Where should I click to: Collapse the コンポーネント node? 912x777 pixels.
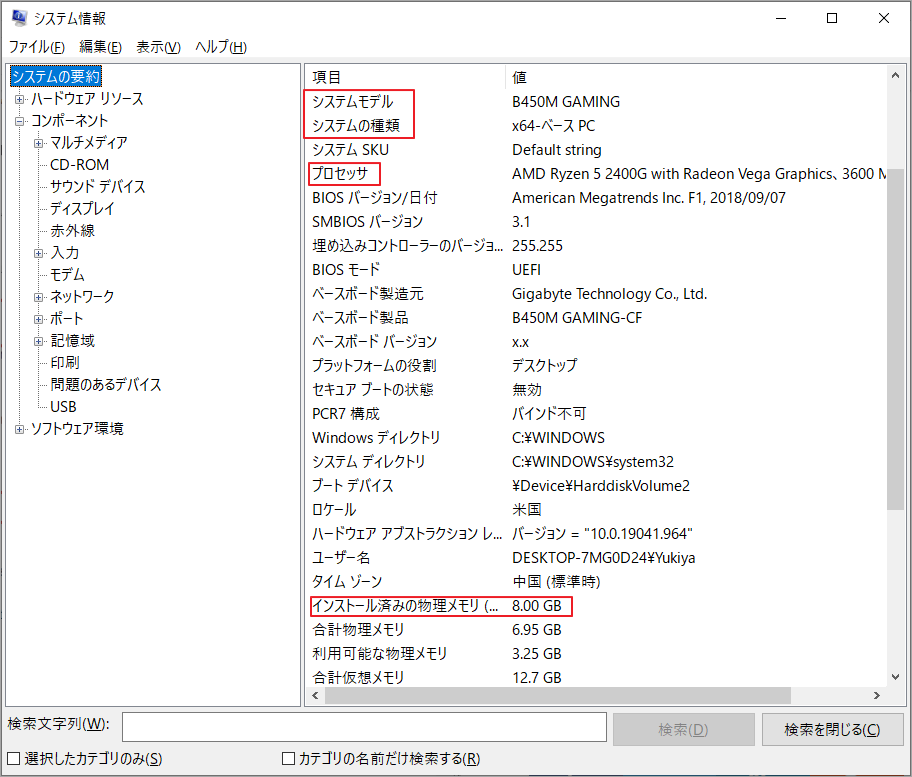coord(19,122)
